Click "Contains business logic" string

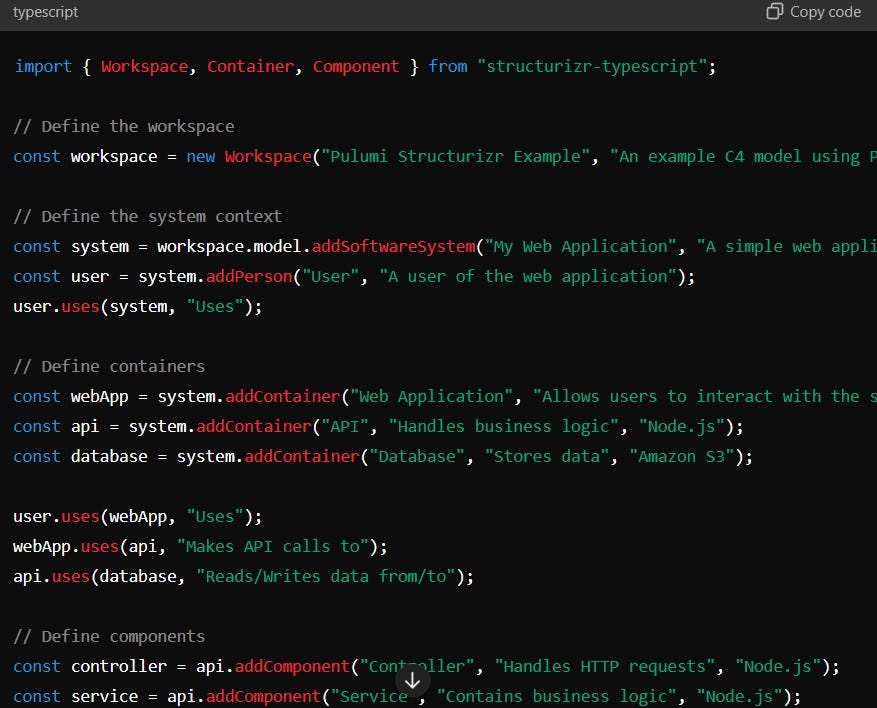(x=557, y=697)
